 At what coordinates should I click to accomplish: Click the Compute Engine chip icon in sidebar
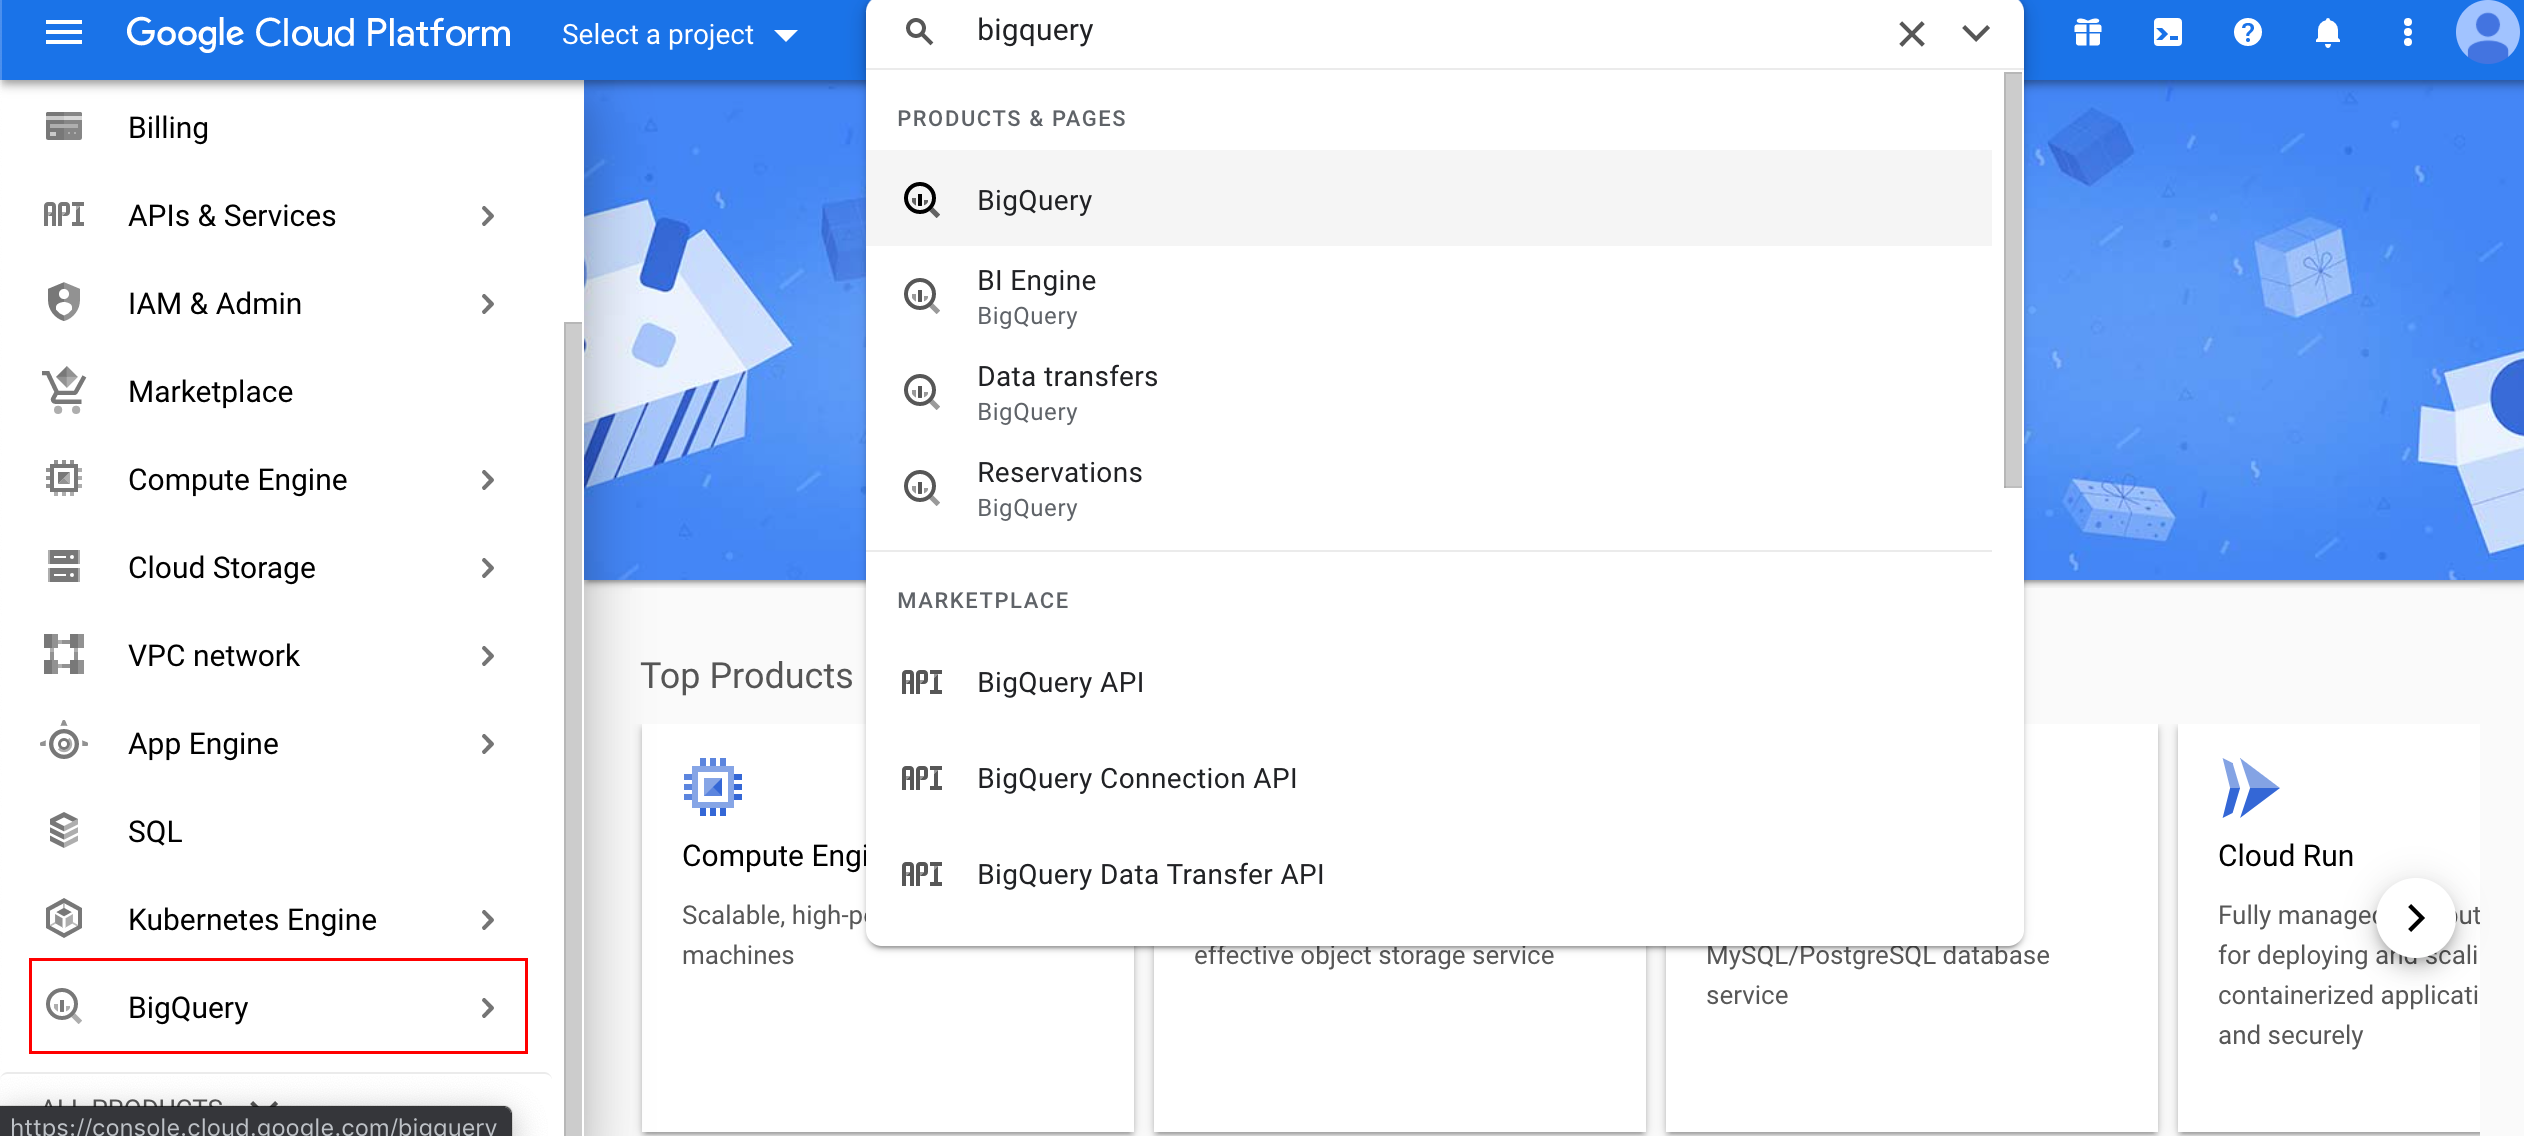[64, 478]
